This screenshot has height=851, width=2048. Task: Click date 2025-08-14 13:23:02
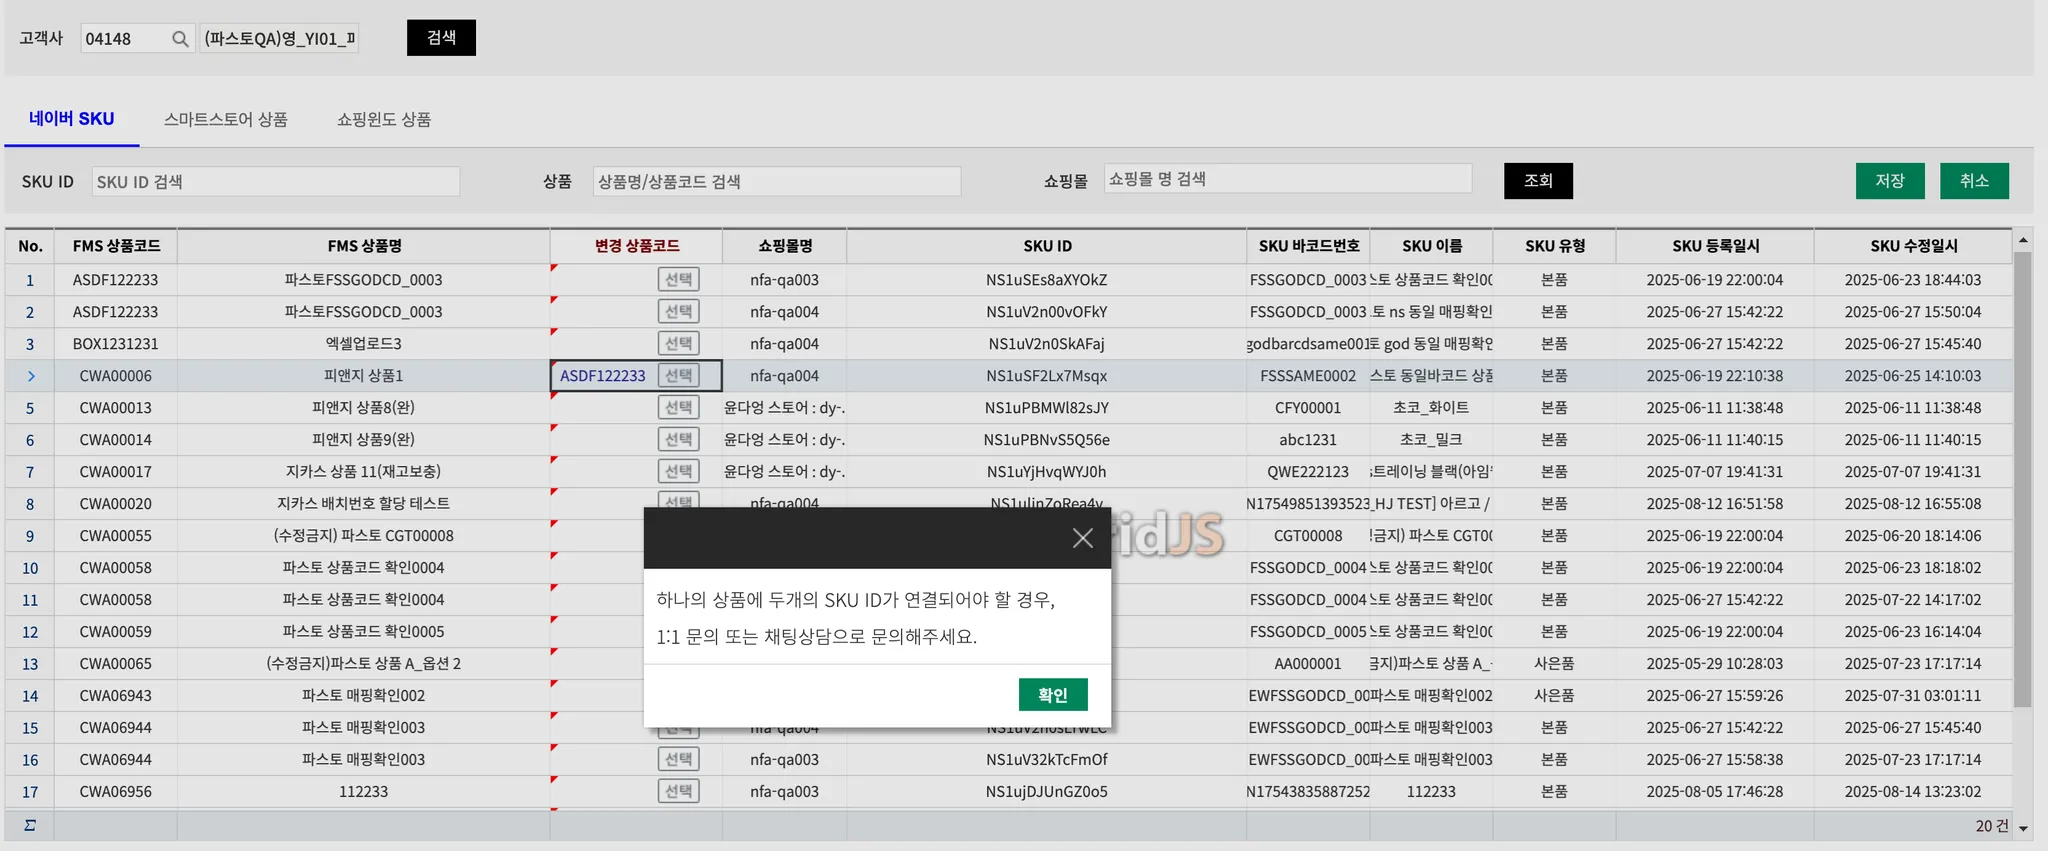tap(1913, 792)
